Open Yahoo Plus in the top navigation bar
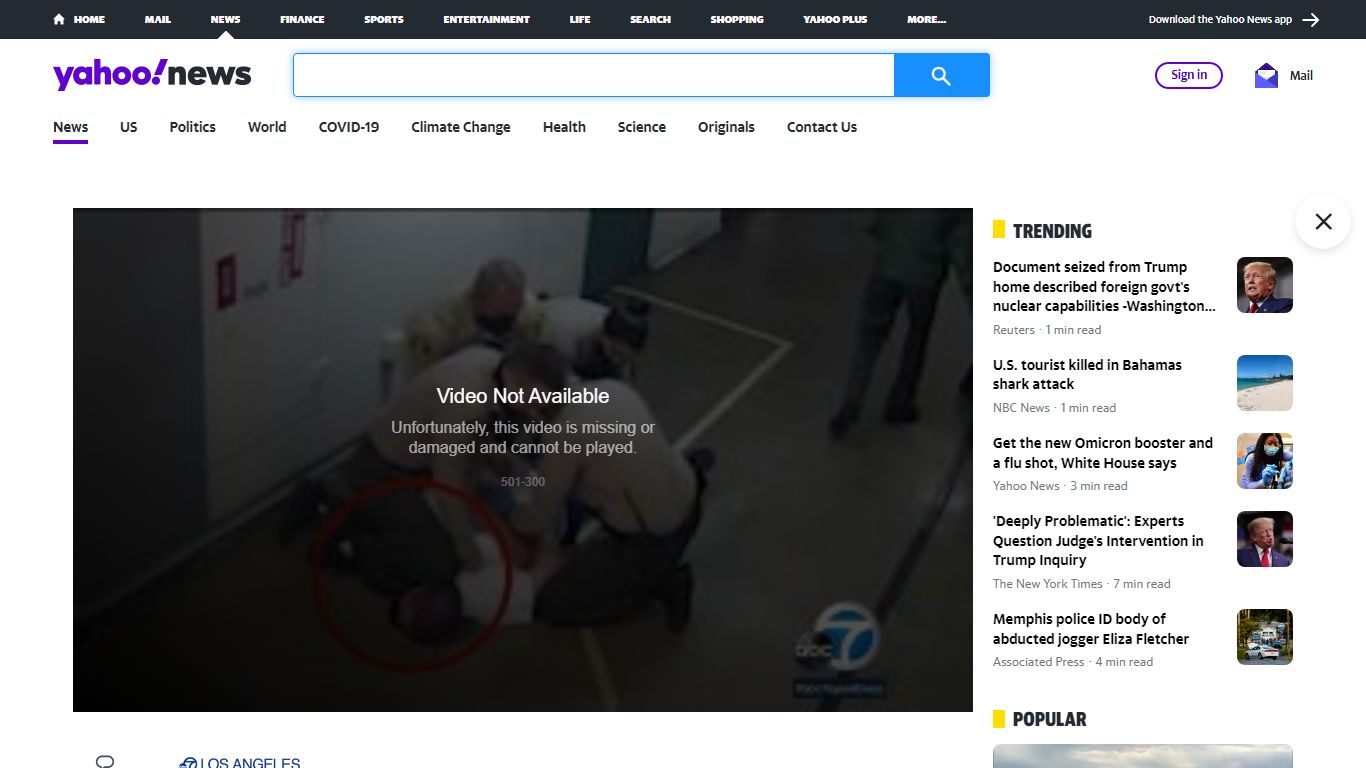1366x768 pixels. [835, 19]
